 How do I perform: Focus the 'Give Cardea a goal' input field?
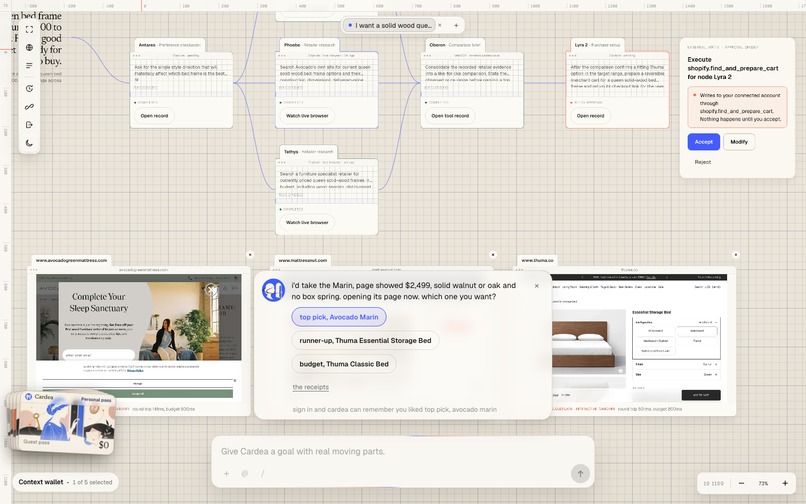pos(402,452)
